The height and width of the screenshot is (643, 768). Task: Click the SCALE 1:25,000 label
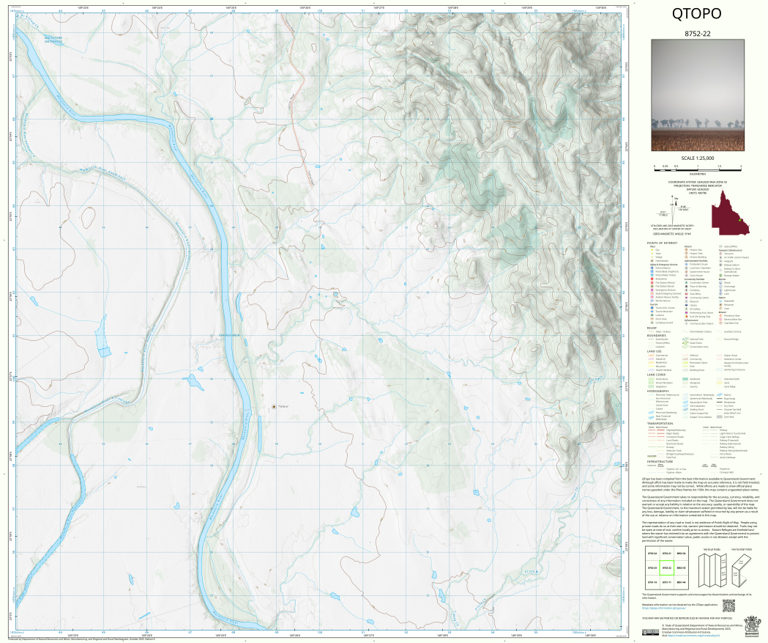click(697, 158)
